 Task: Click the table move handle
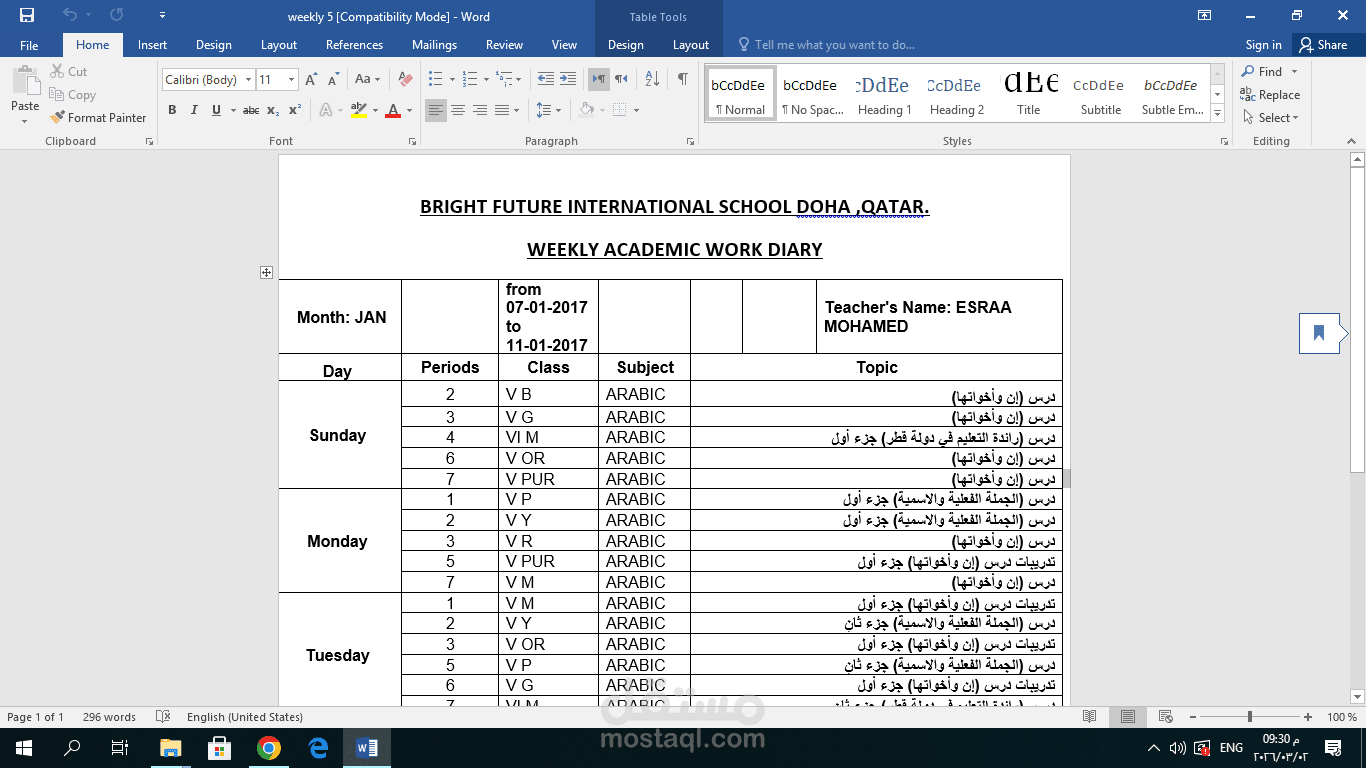click(x=266, y=272)
